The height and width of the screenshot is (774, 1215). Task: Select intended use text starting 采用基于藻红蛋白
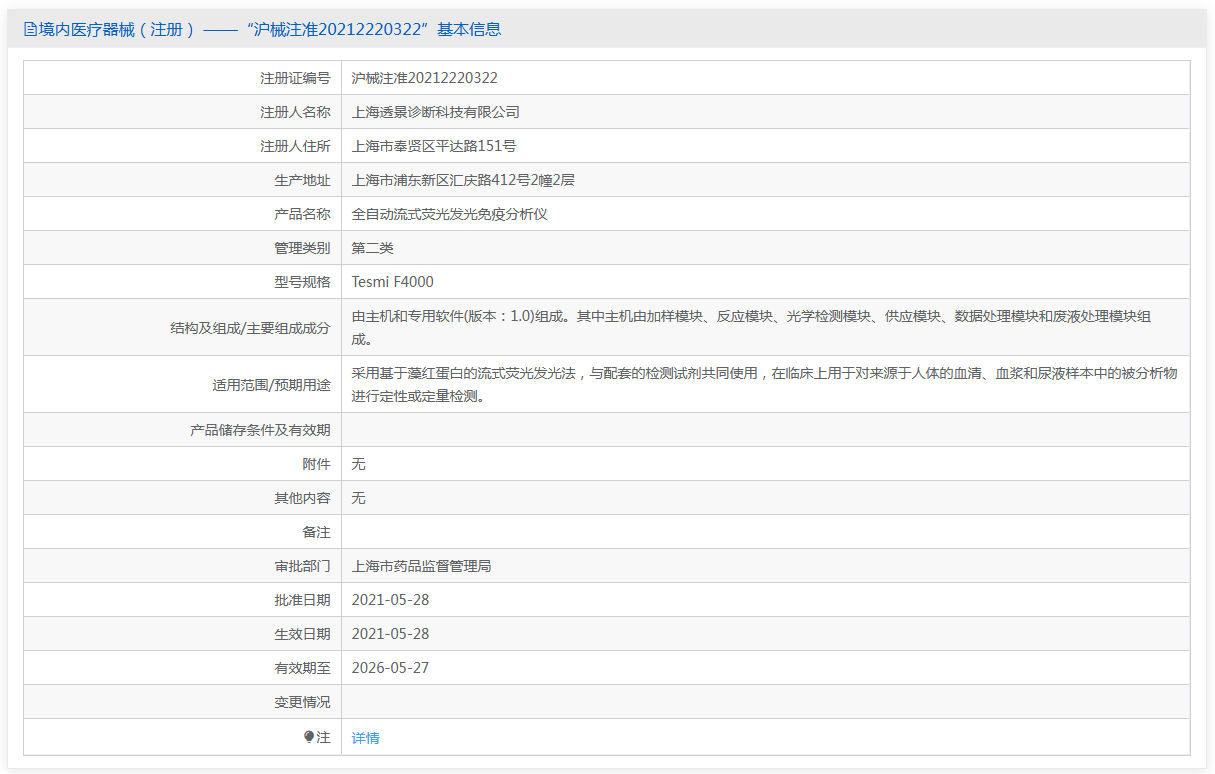[765, 385]
